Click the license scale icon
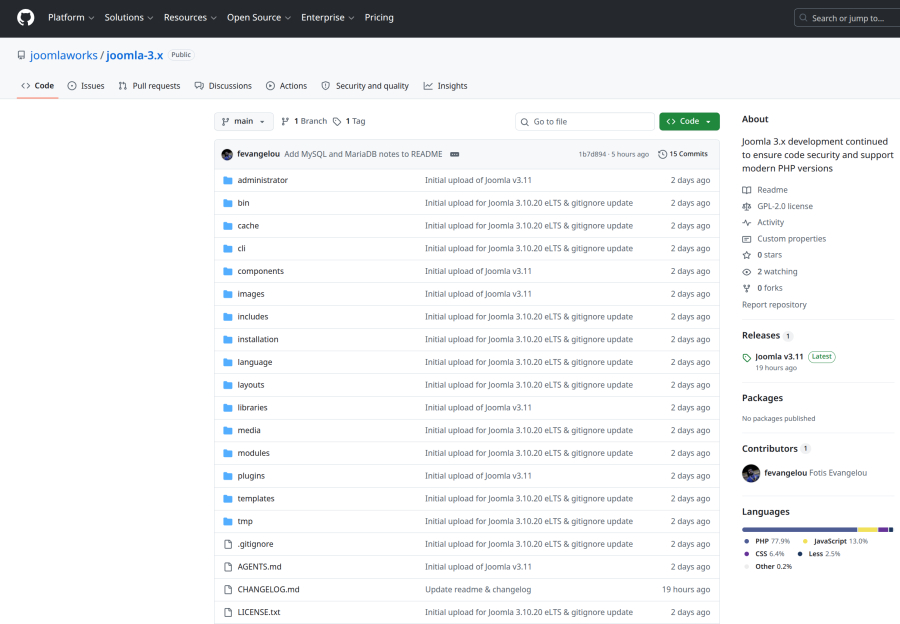 coord(746,206)
